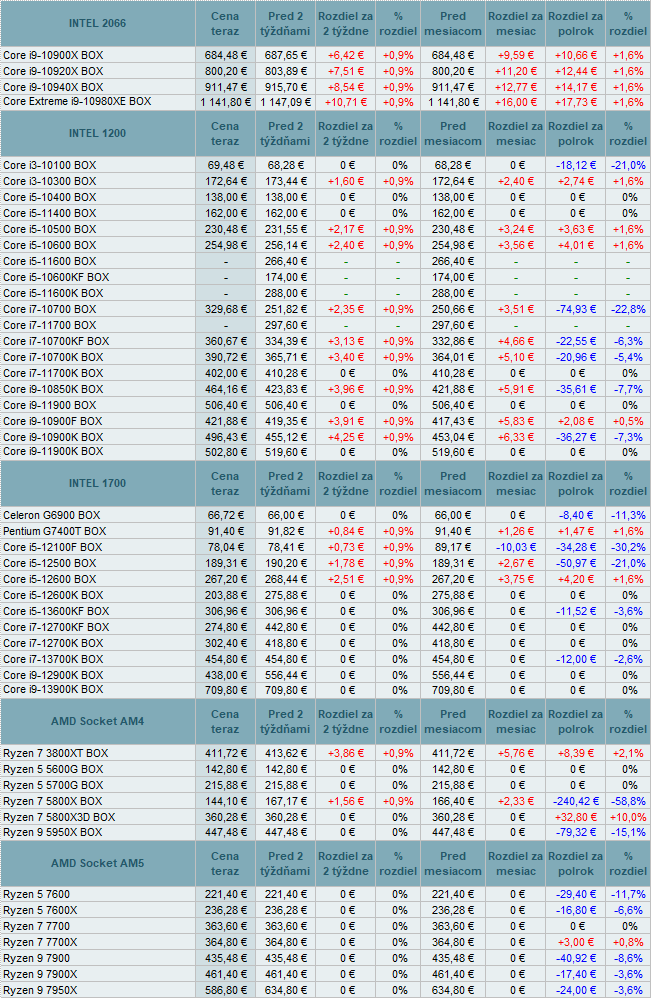
Task: Select row label Celeron G6900 BOX
Action: [52, 516]
